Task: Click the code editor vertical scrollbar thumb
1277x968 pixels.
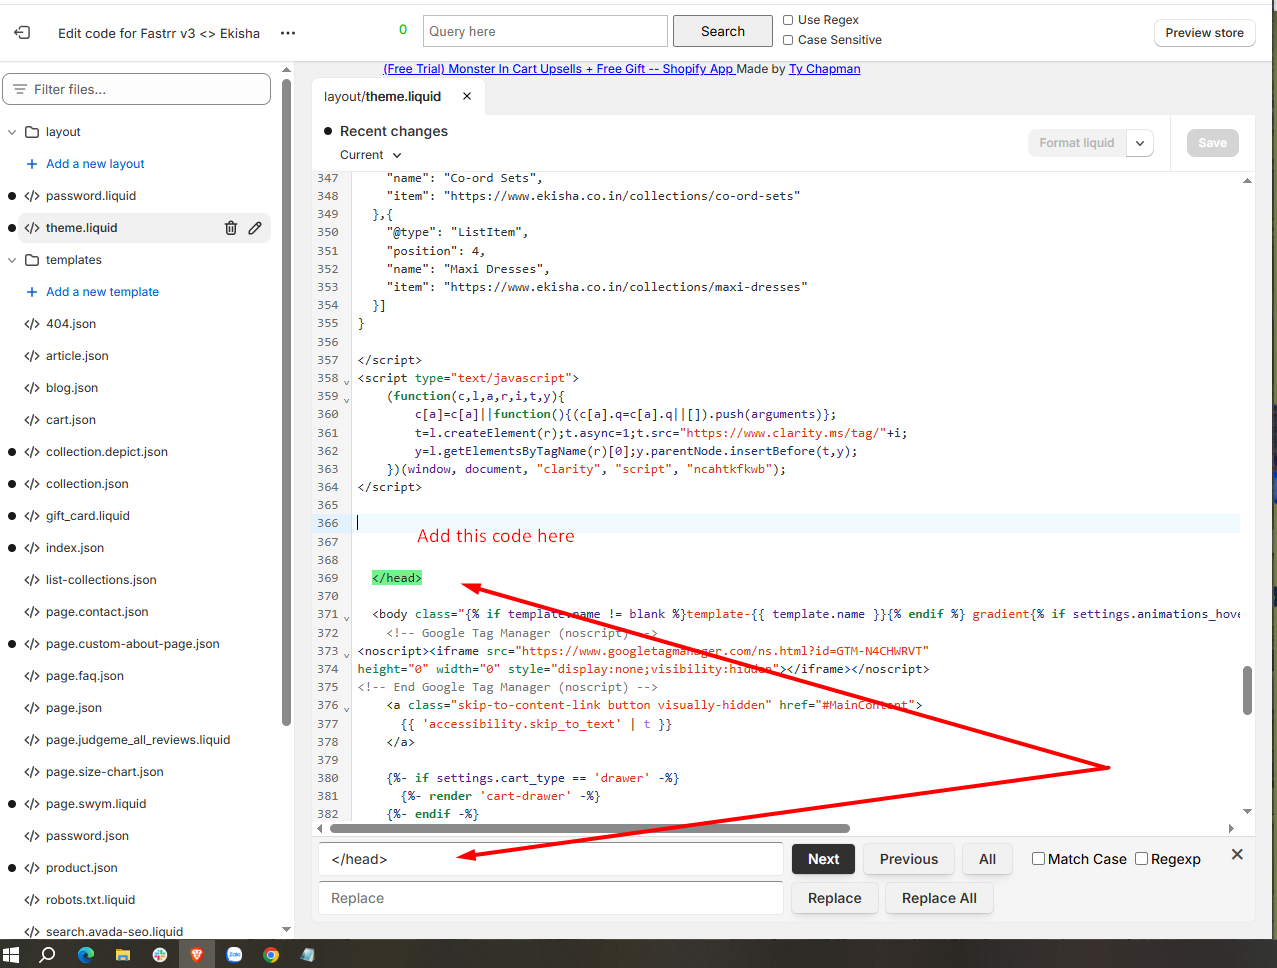Action: click(x=1247, y=690)
